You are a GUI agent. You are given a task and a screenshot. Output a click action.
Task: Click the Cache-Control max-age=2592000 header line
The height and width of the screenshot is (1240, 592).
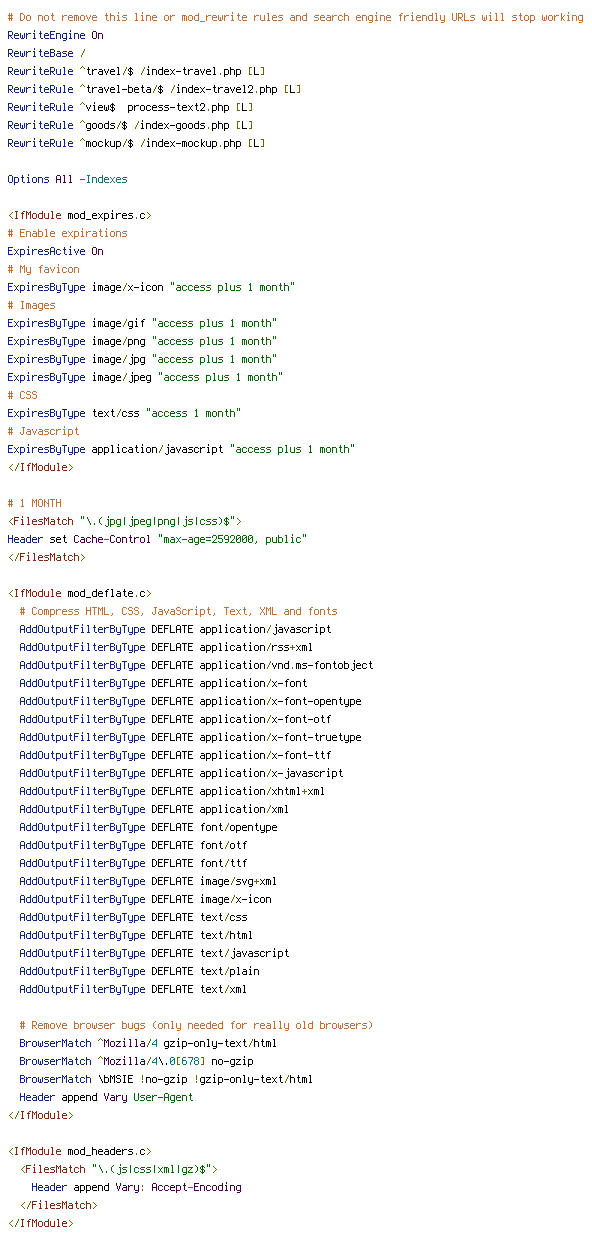pos(157,539)
